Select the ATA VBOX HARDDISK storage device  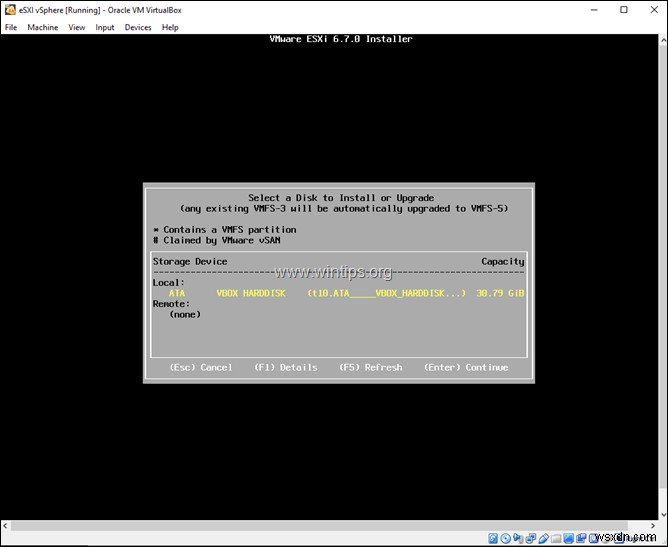(x=339, y=293)
